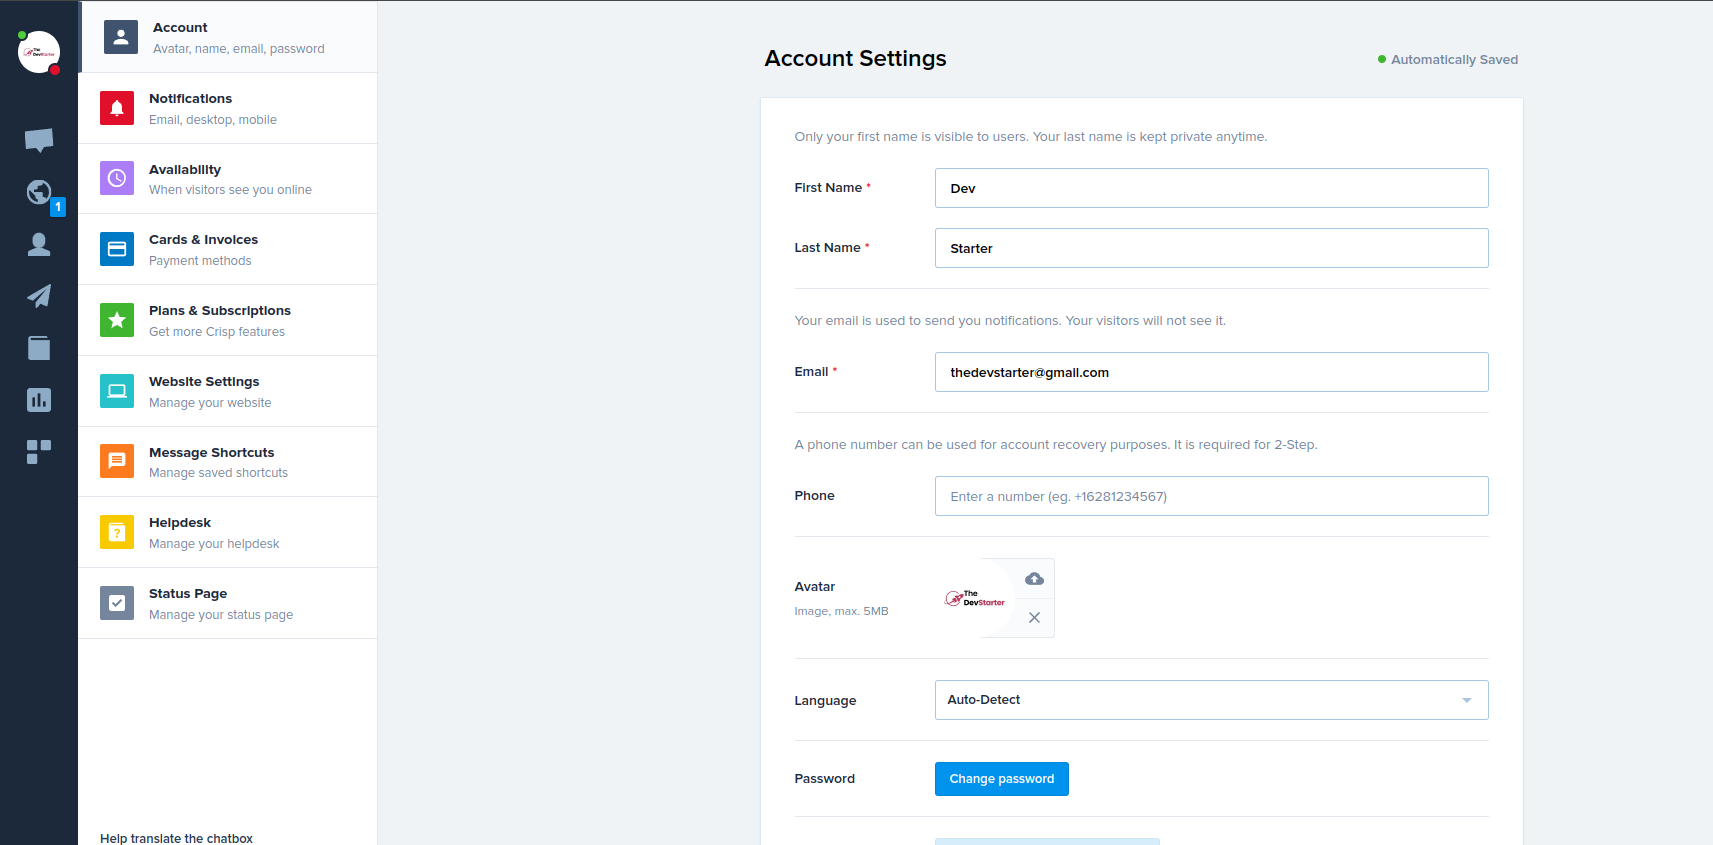Open the Notifications settings section
The height and width of the screenshot is (845, 1713).
[x=228, y=108]
